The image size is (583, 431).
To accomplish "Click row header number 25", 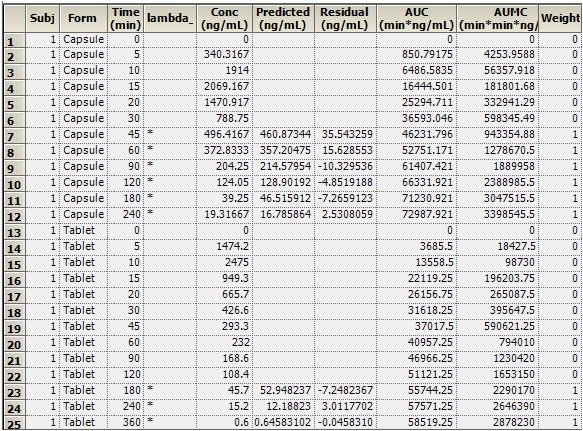I will pos(14,423).
